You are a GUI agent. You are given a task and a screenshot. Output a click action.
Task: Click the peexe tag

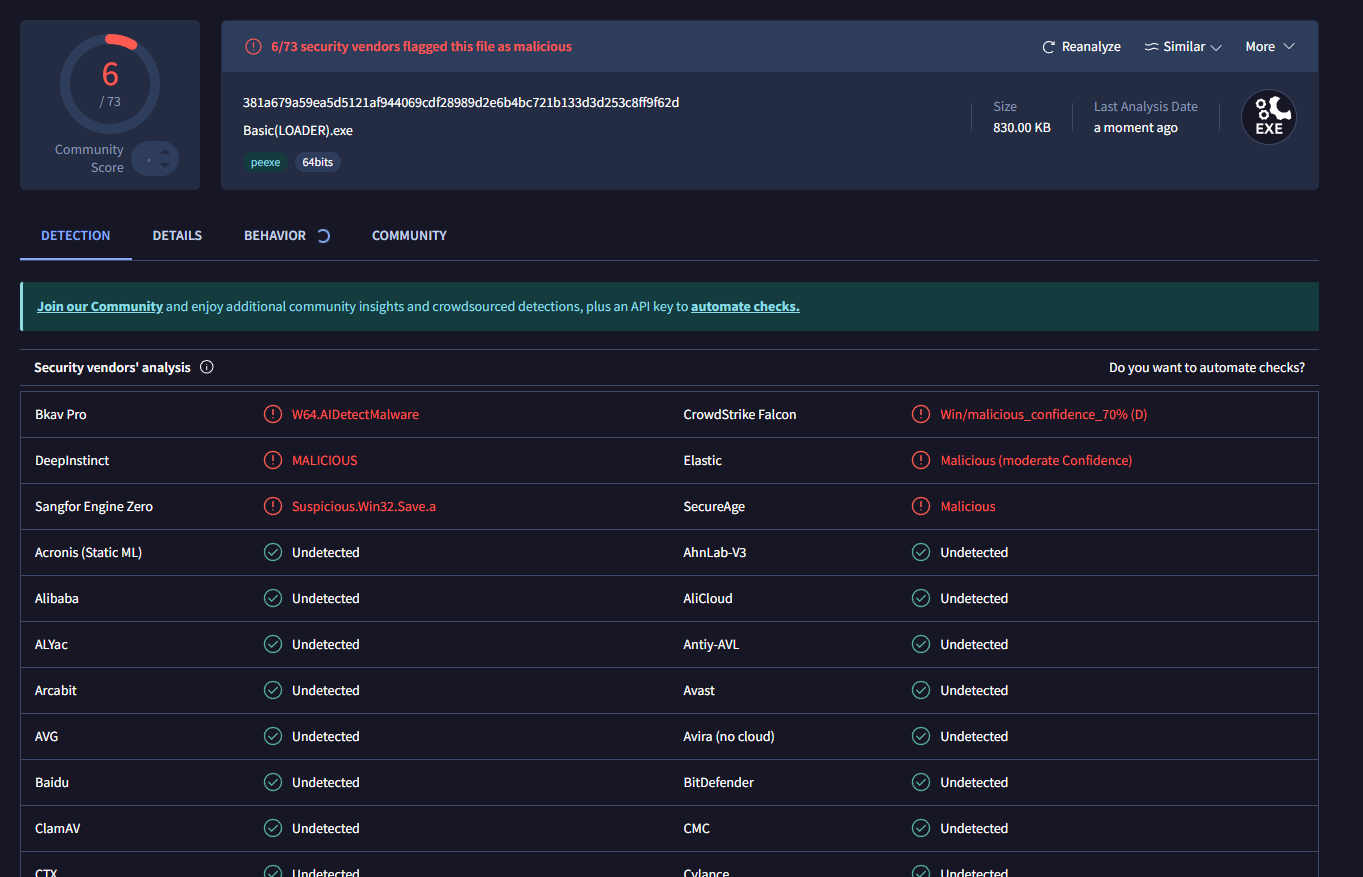(265, 162)
